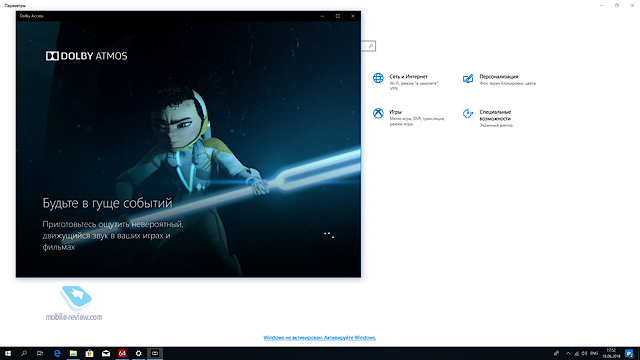
Task: Open the volume control in system tray
Action: [x=584, y=353]
